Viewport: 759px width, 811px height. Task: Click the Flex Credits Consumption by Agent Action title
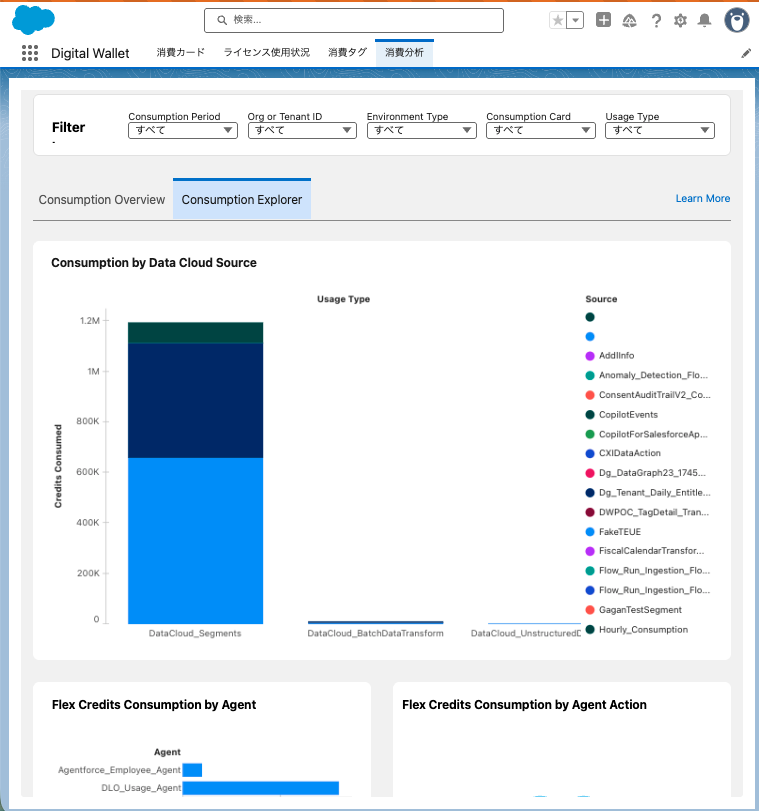point(524,705)
